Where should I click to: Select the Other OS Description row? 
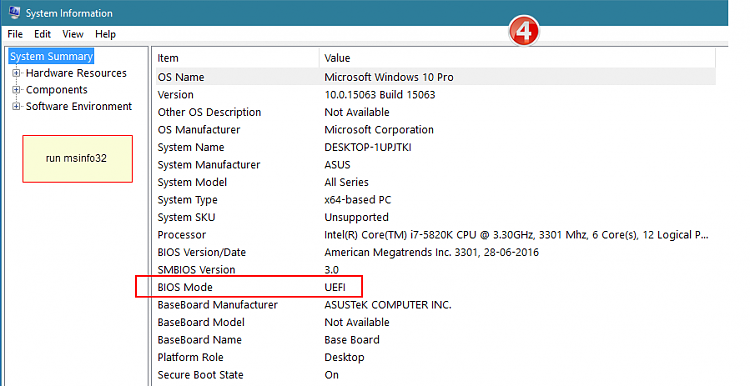436,112
